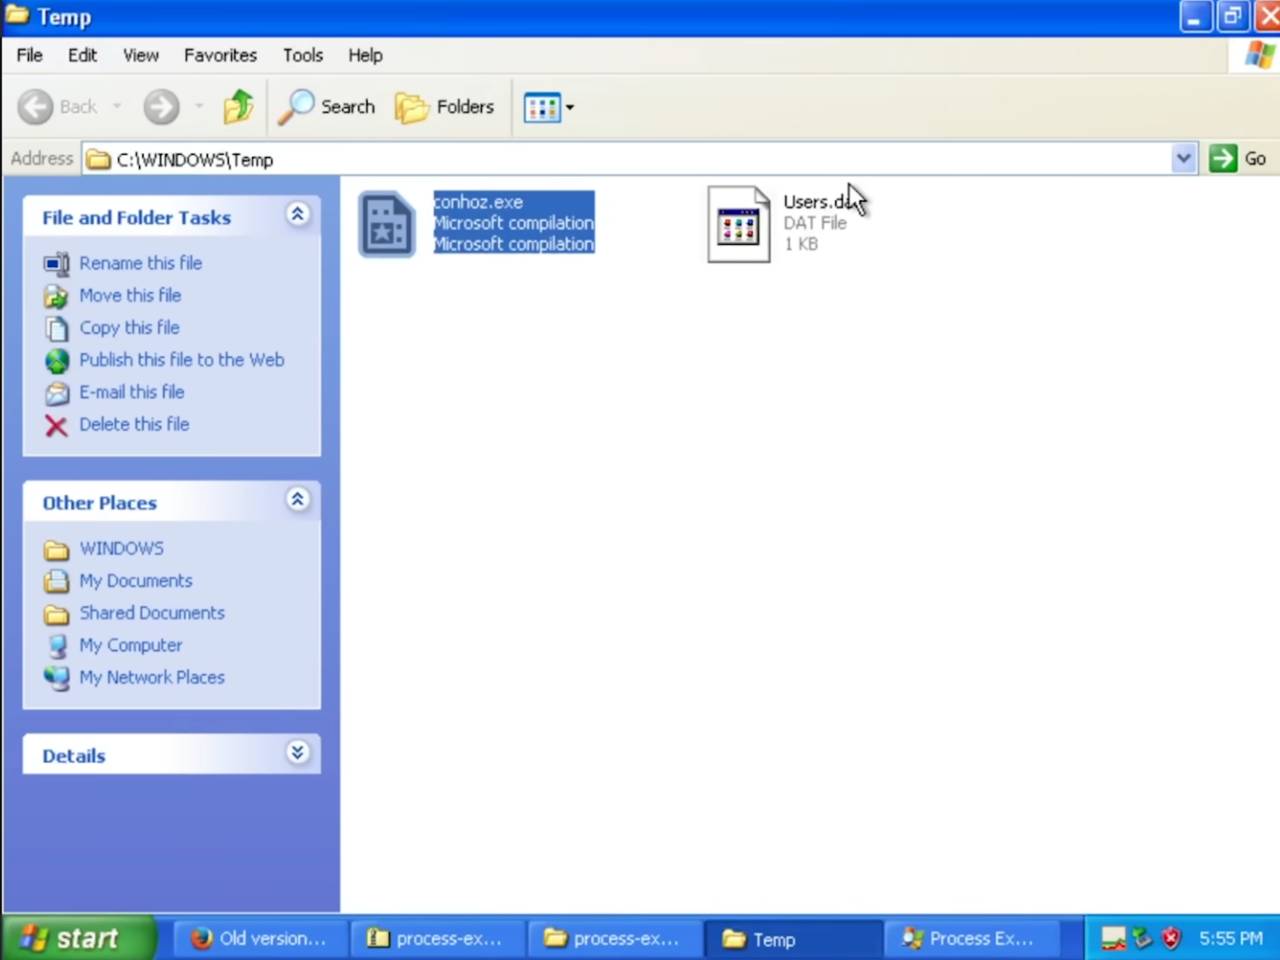
Task: Click the My Computer icon
Action: (57, 646)
